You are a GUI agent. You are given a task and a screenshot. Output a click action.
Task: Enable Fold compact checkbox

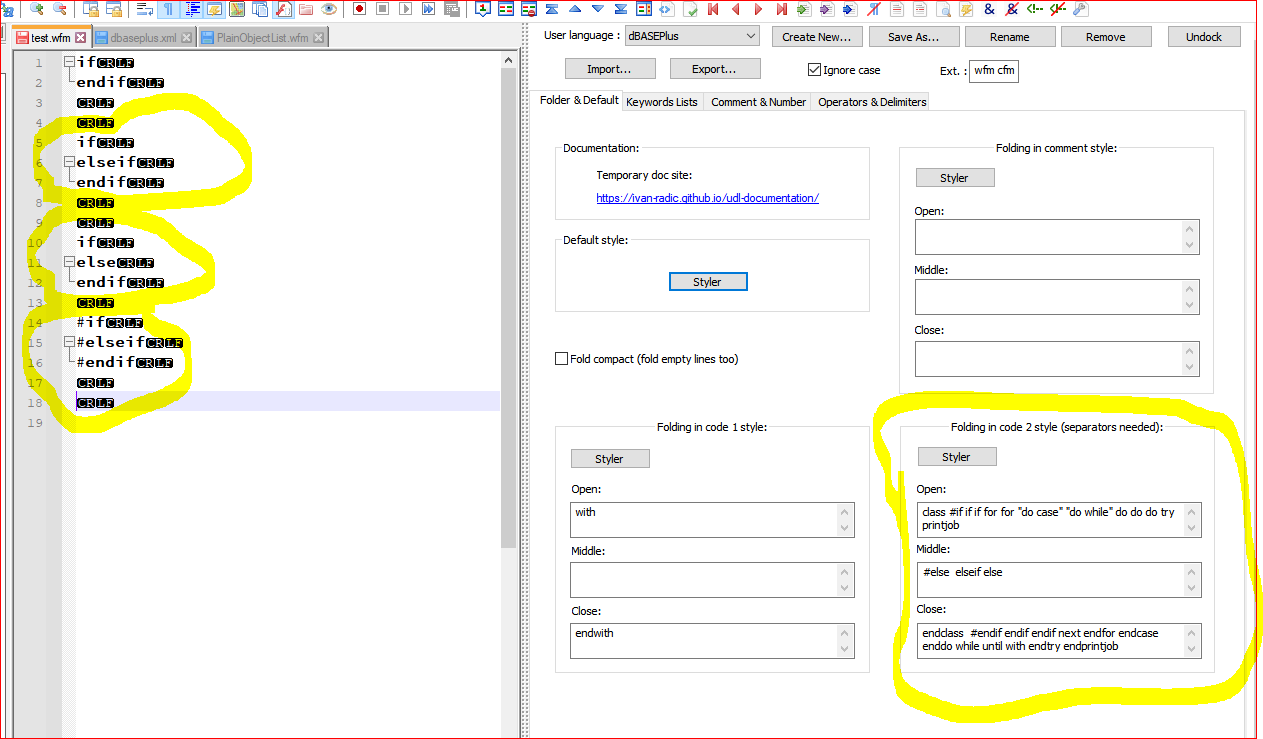click(x=561, y=358)
